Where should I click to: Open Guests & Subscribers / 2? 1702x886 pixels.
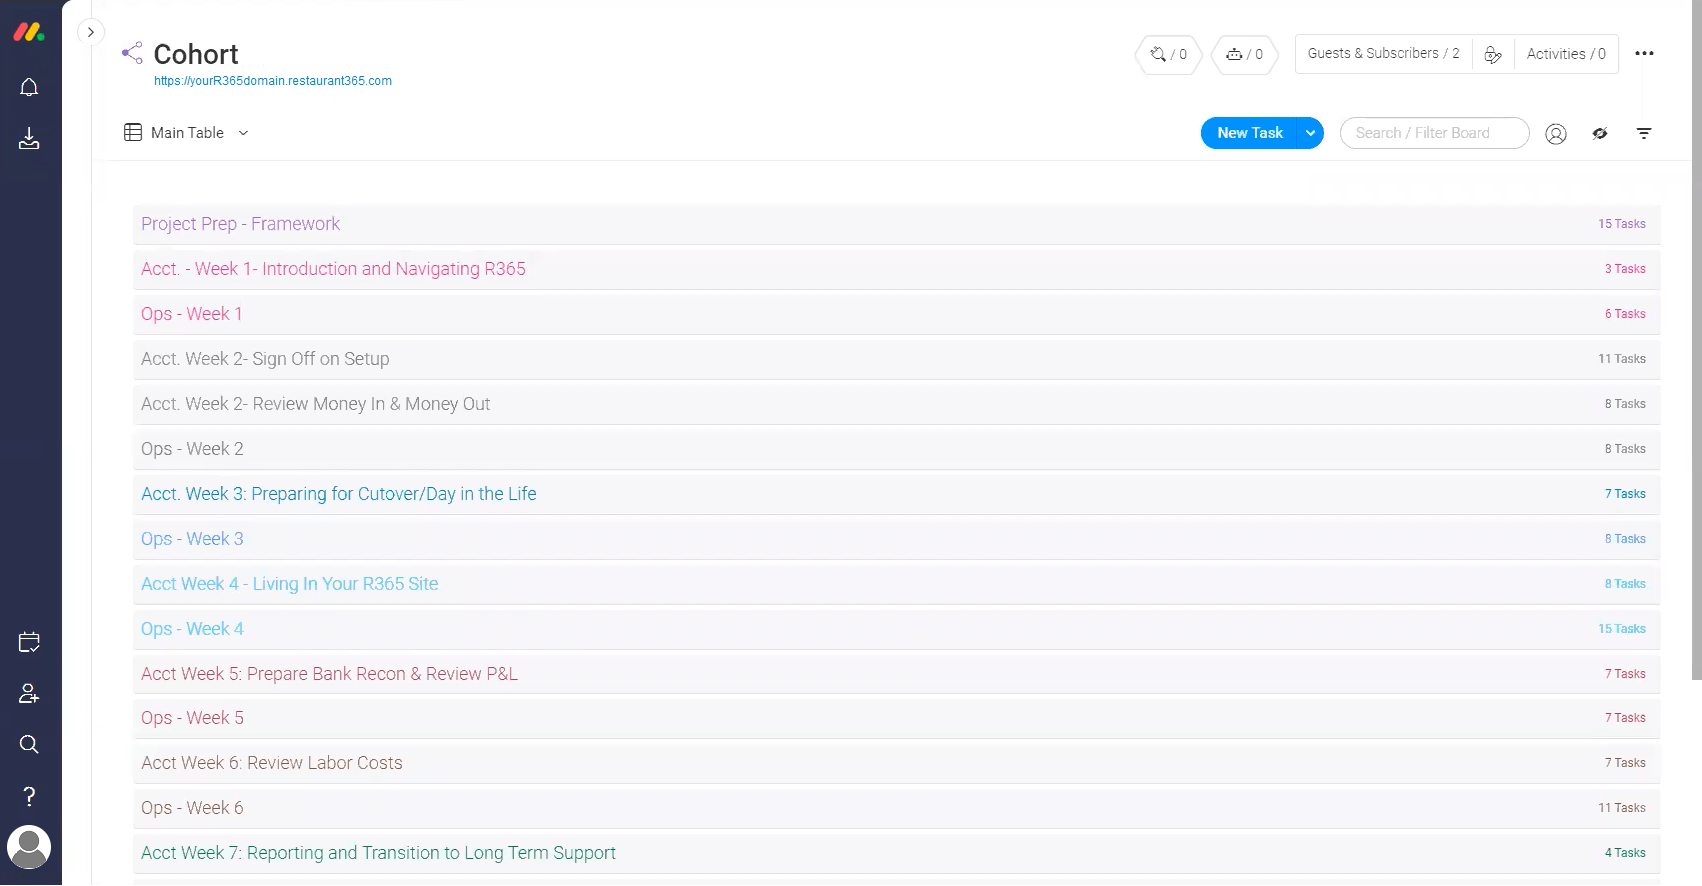[x=1383, y=54]
